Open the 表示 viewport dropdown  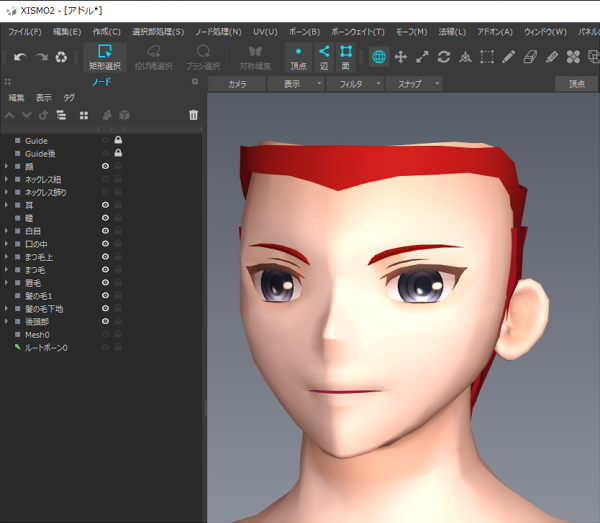tap(296, 84)
